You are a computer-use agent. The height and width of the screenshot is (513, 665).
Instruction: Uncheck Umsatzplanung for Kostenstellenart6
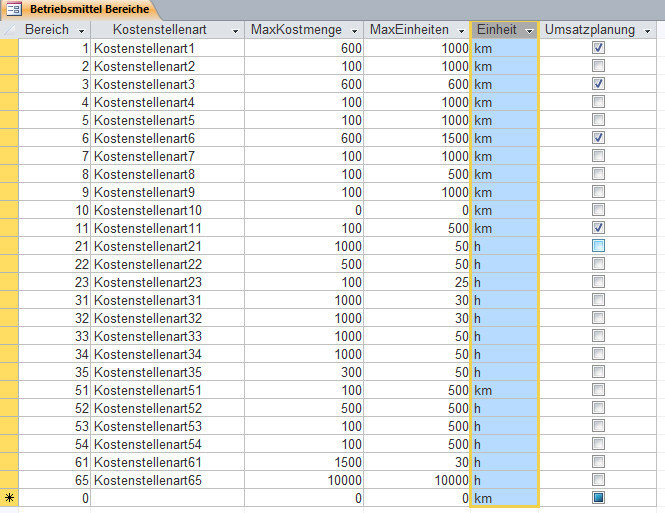pyautogui.click(x=598, y=137)
